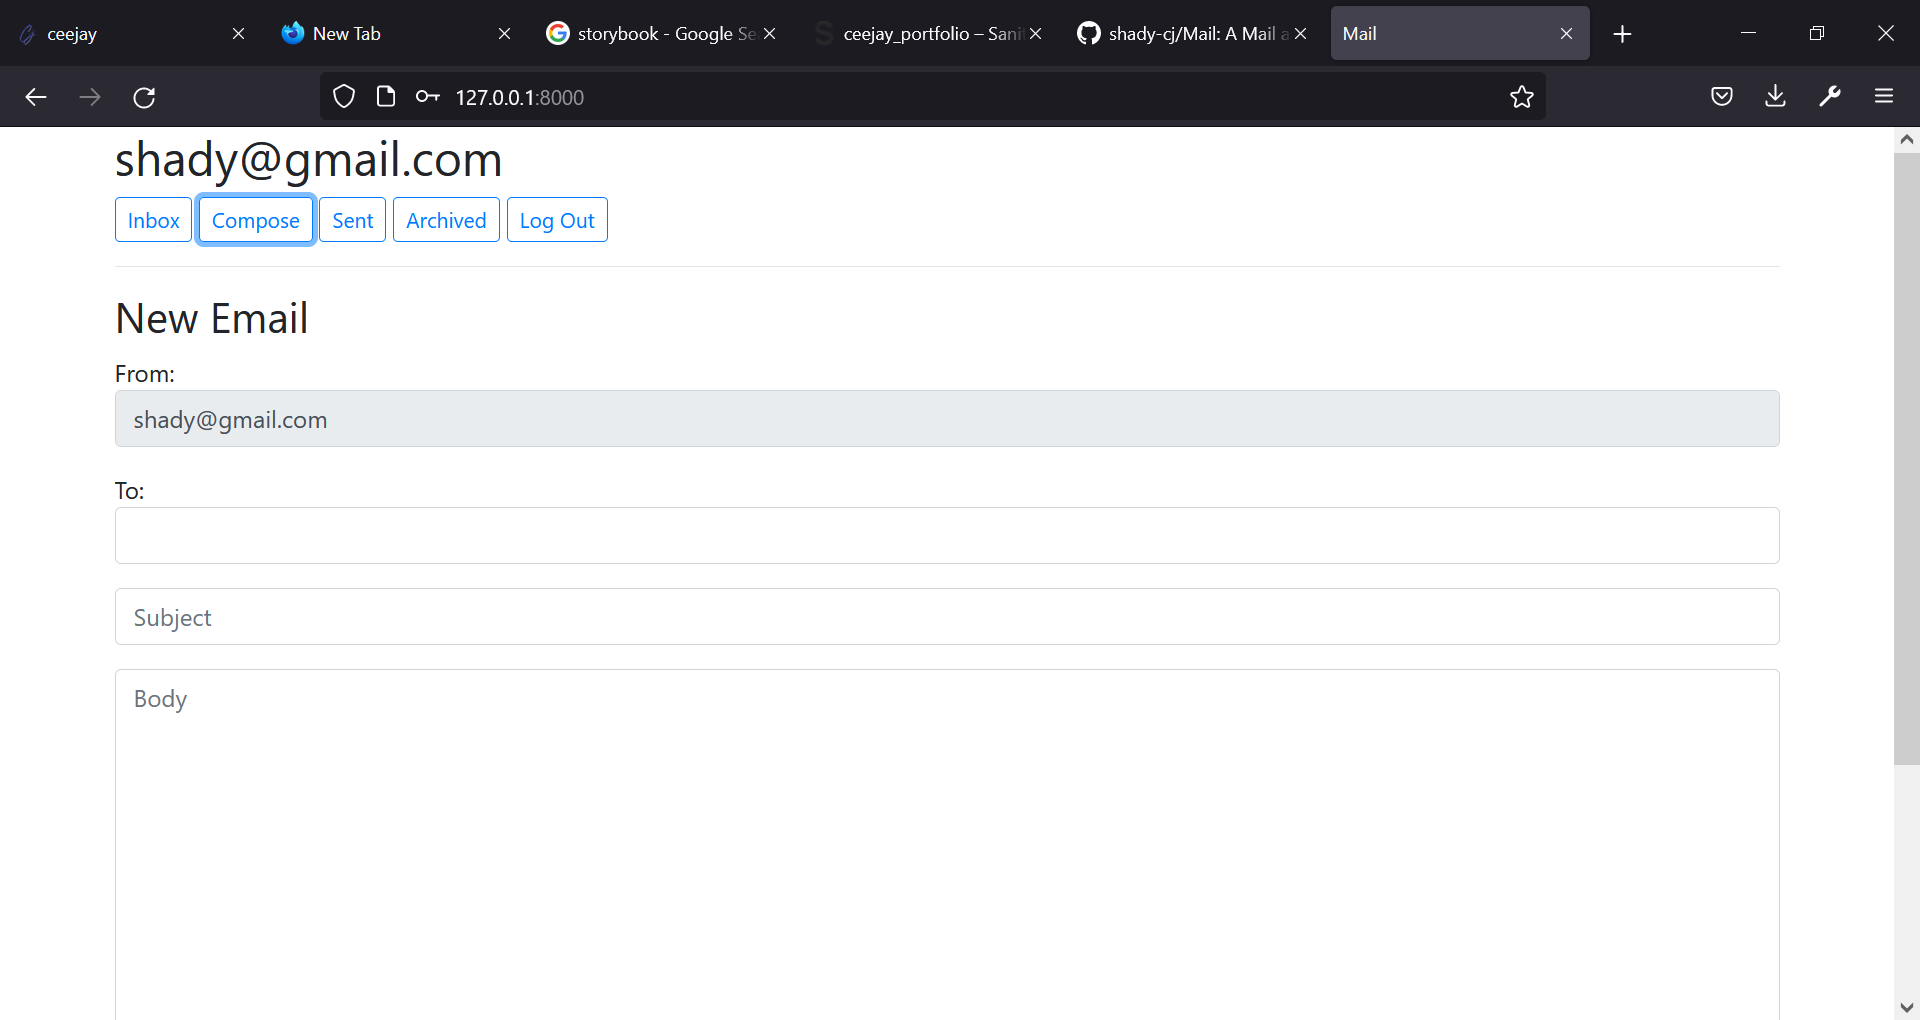The image size is (1920, 1020).
Task: Close the Firefox browser window
Action: (1886, 34)
